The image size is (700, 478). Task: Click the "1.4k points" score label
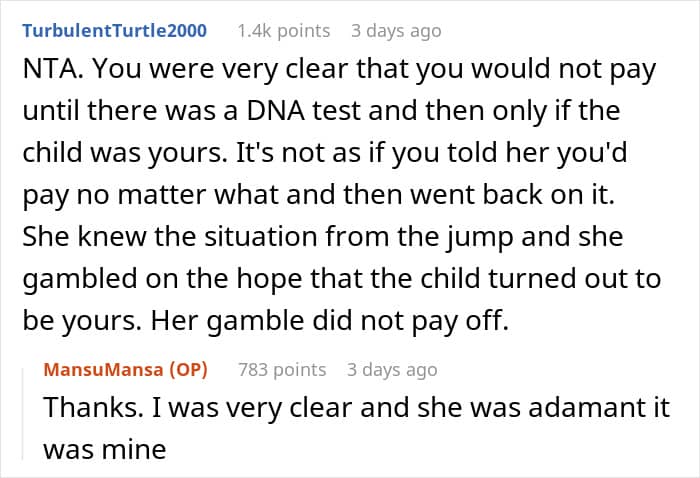coord(283,31)
